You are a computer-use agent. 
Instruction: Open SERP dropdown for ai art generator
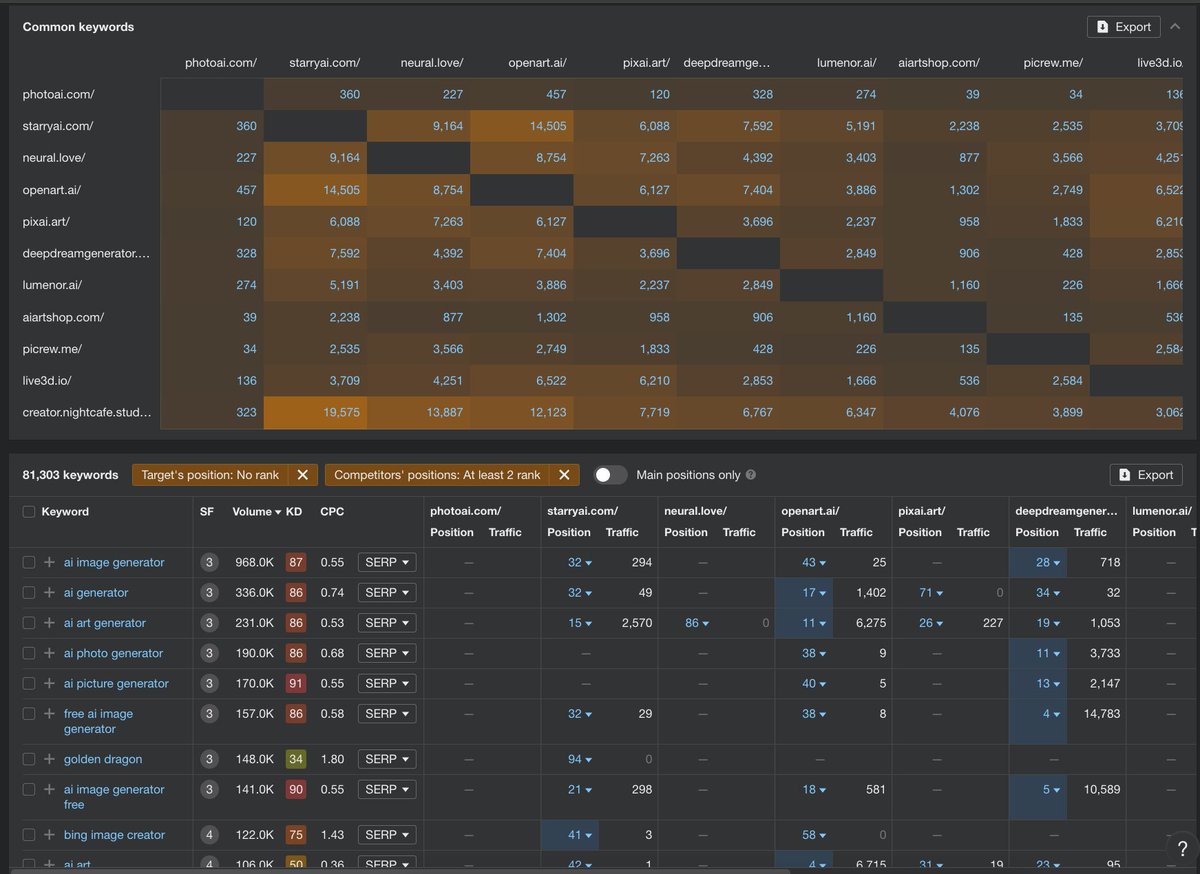tap(387, 622)
